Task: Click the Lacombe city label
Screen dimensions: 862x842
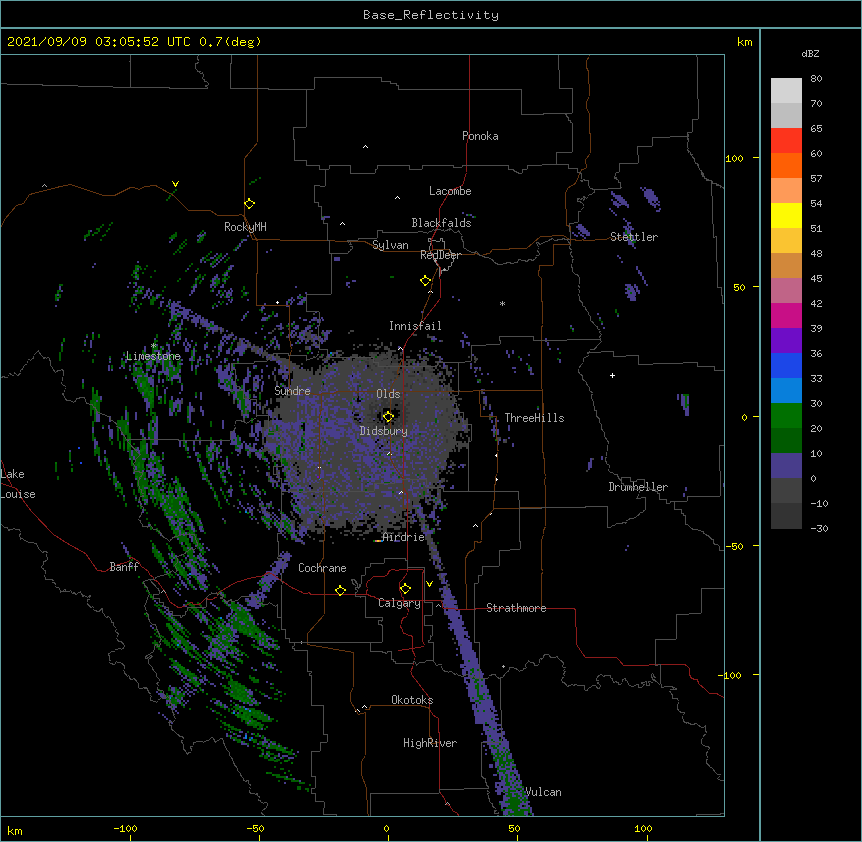Action: click(x=450, y=191)
